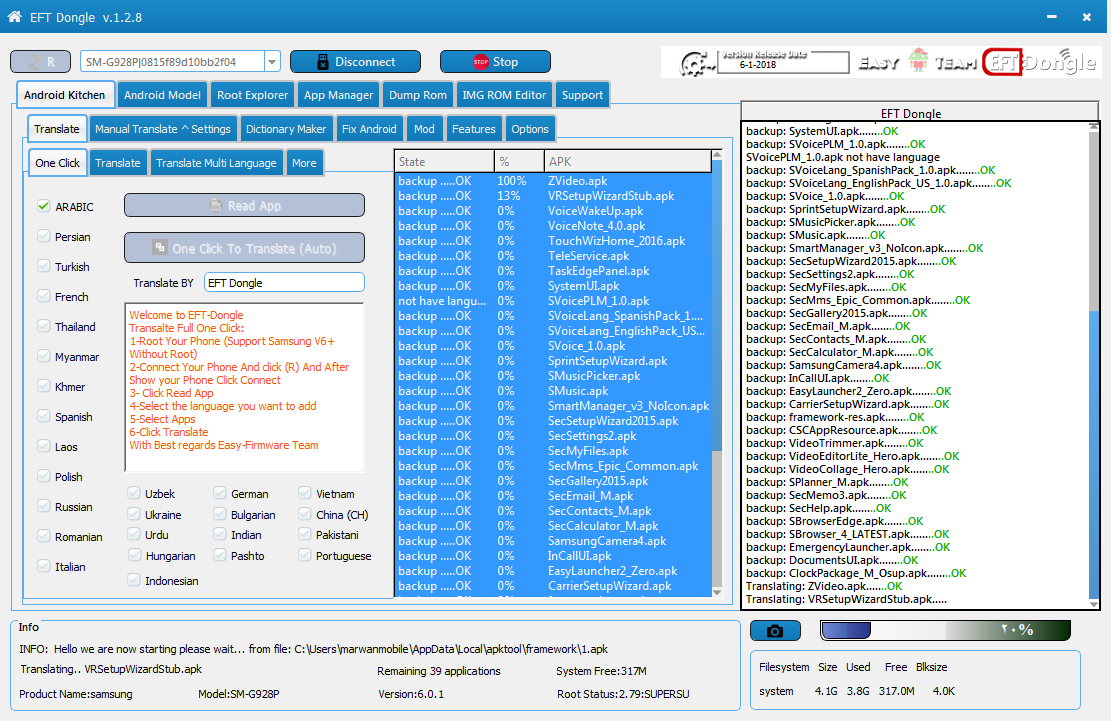Click the version release date field

[x=783, y=62]
